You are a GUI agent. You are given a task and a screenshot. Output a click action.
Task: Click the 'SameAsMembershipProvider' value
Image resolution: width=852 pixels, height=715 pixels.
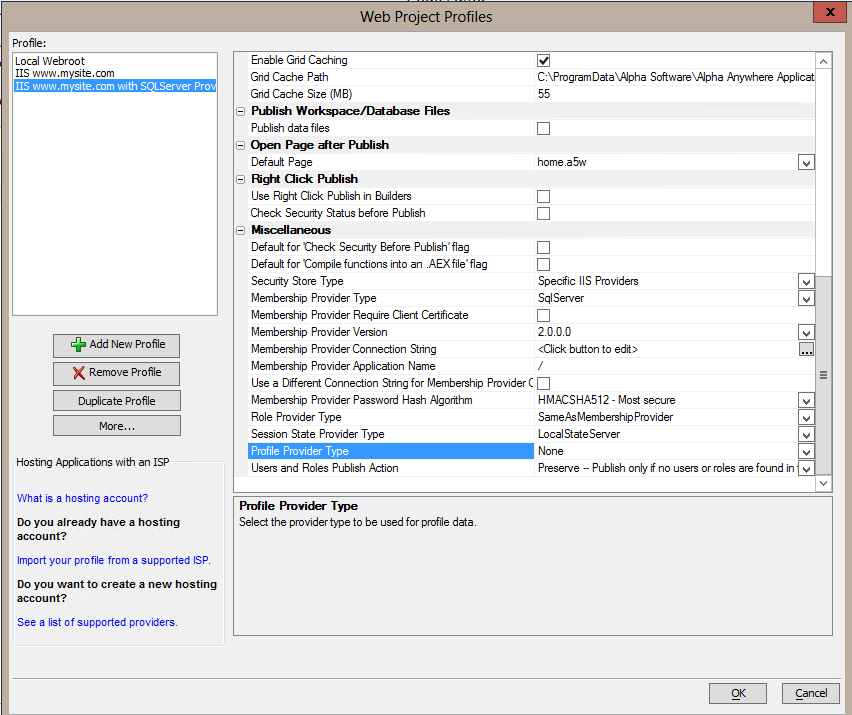[605, 417]
